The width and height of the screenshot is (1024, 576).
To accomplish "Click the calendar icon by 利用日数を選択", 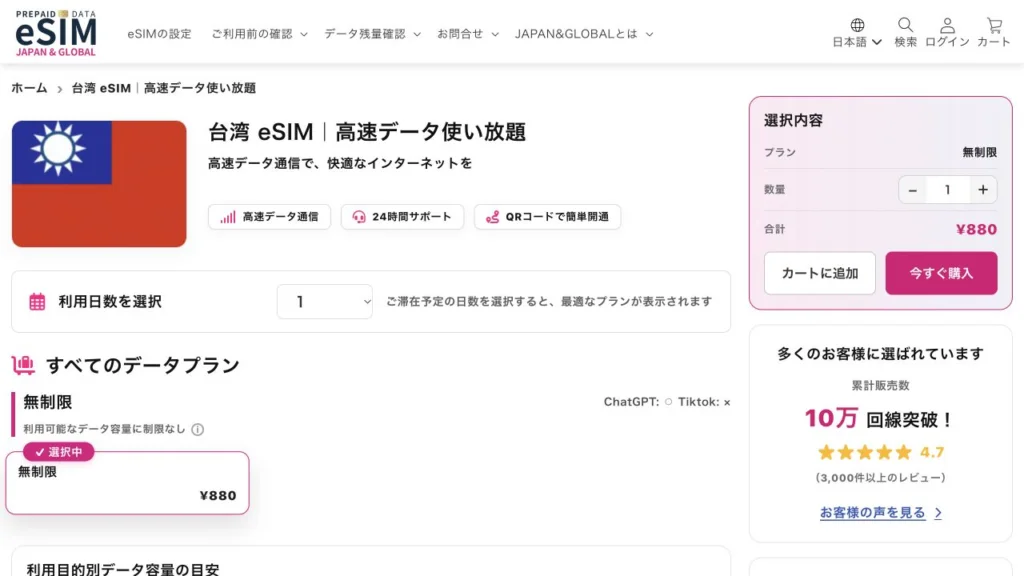I will [37, 302].
